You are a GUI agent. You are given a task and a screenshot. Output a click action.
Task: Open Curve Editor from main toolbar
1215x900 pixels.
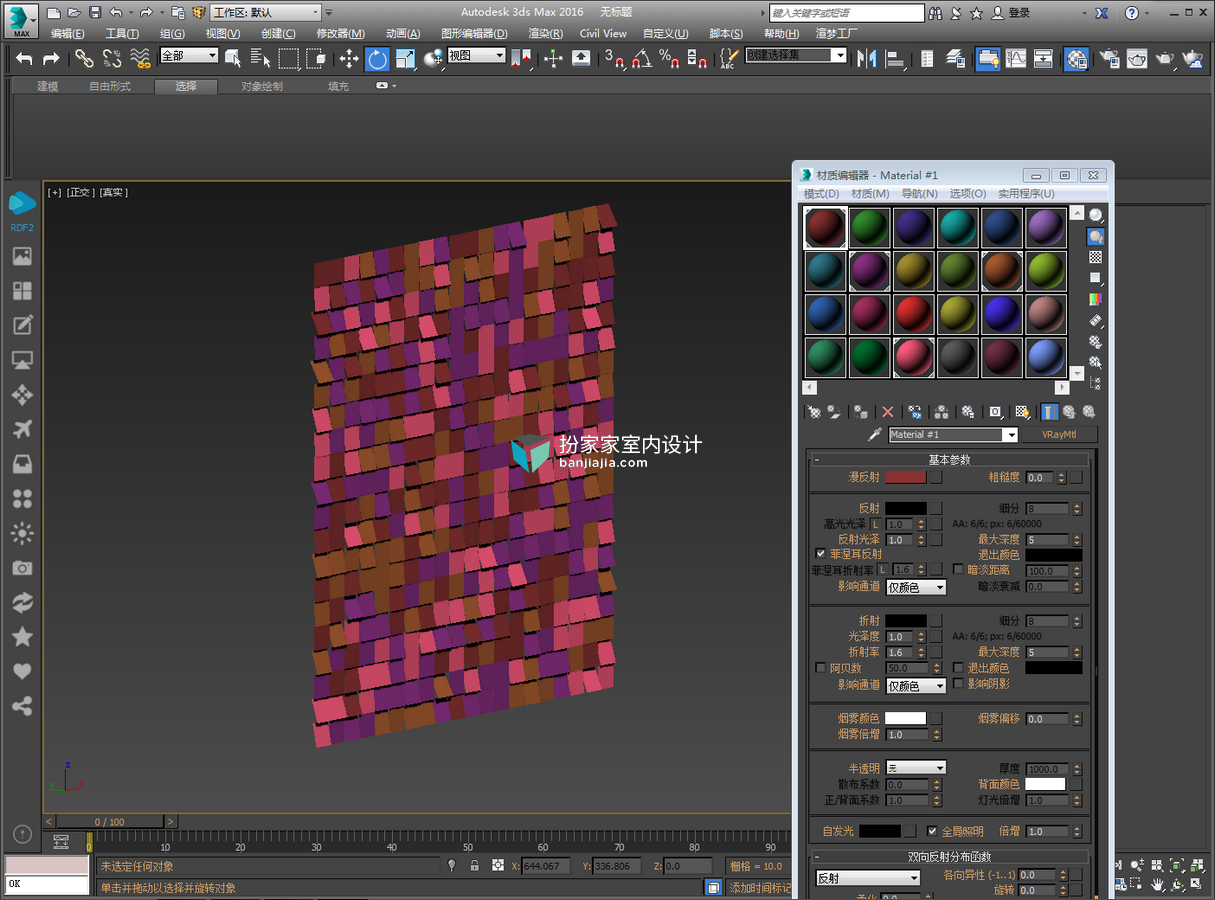(x=1016, y=58)
